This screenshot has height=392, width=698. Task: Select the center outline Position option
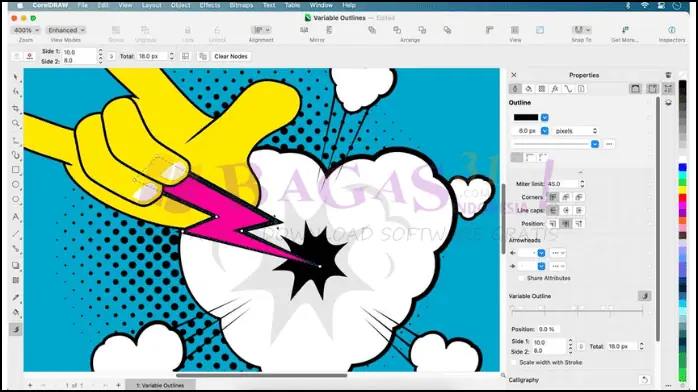565,224
